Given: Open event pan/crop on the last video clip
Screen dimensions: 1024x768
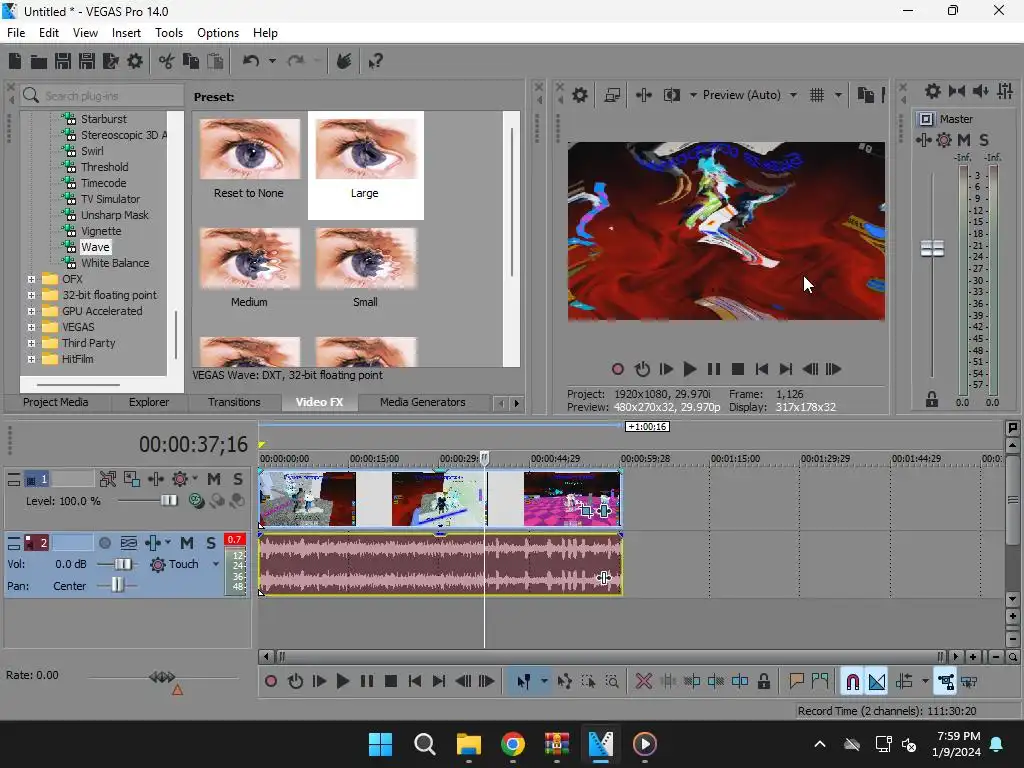Looking at the screenshot, I should (586, 511).
